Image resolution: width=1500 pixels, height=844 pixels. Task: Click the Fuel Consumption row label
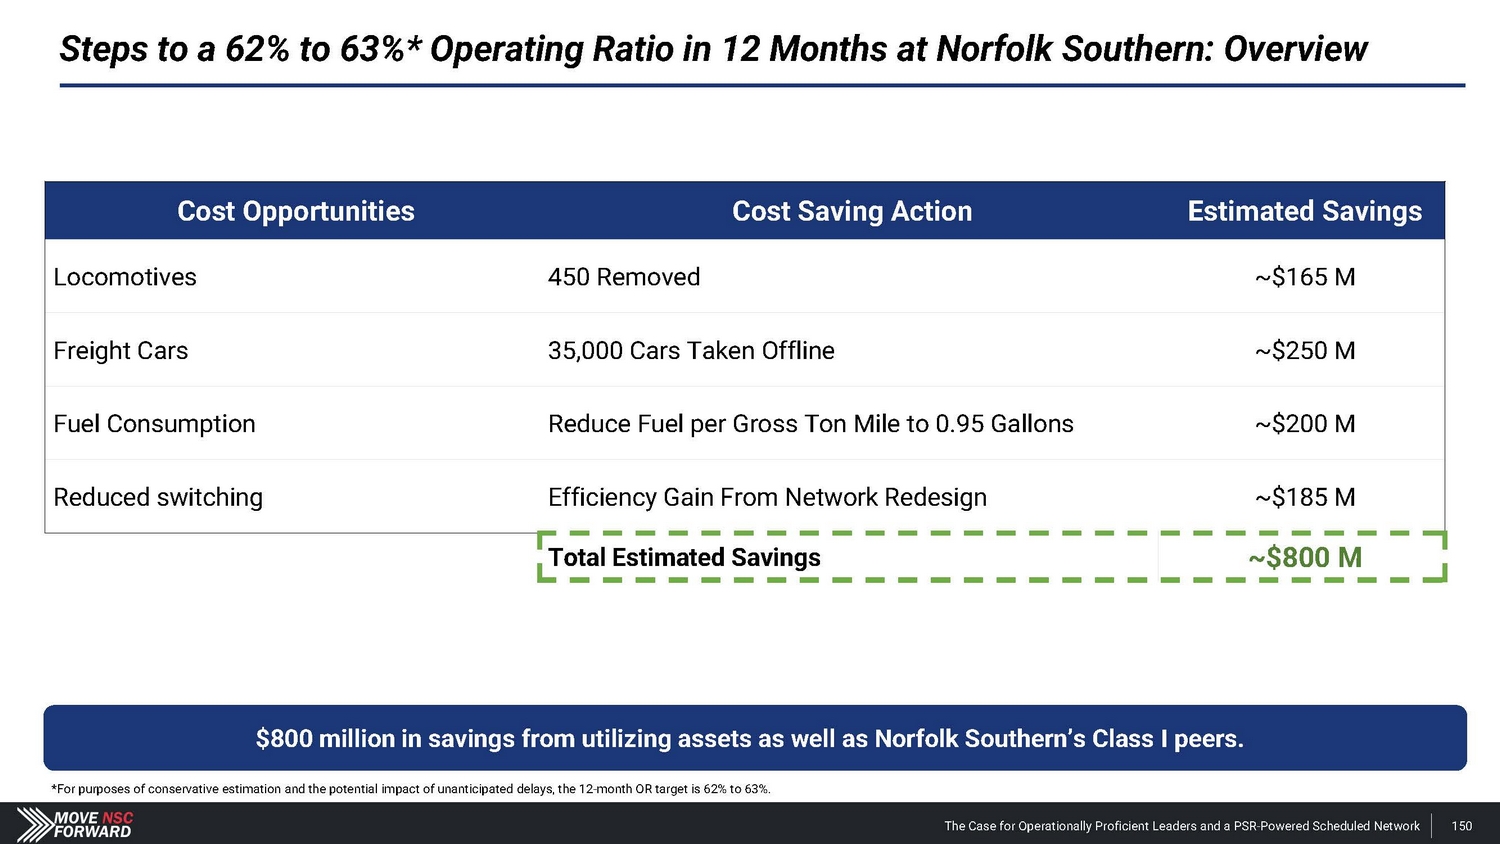(x=154, y=424)
